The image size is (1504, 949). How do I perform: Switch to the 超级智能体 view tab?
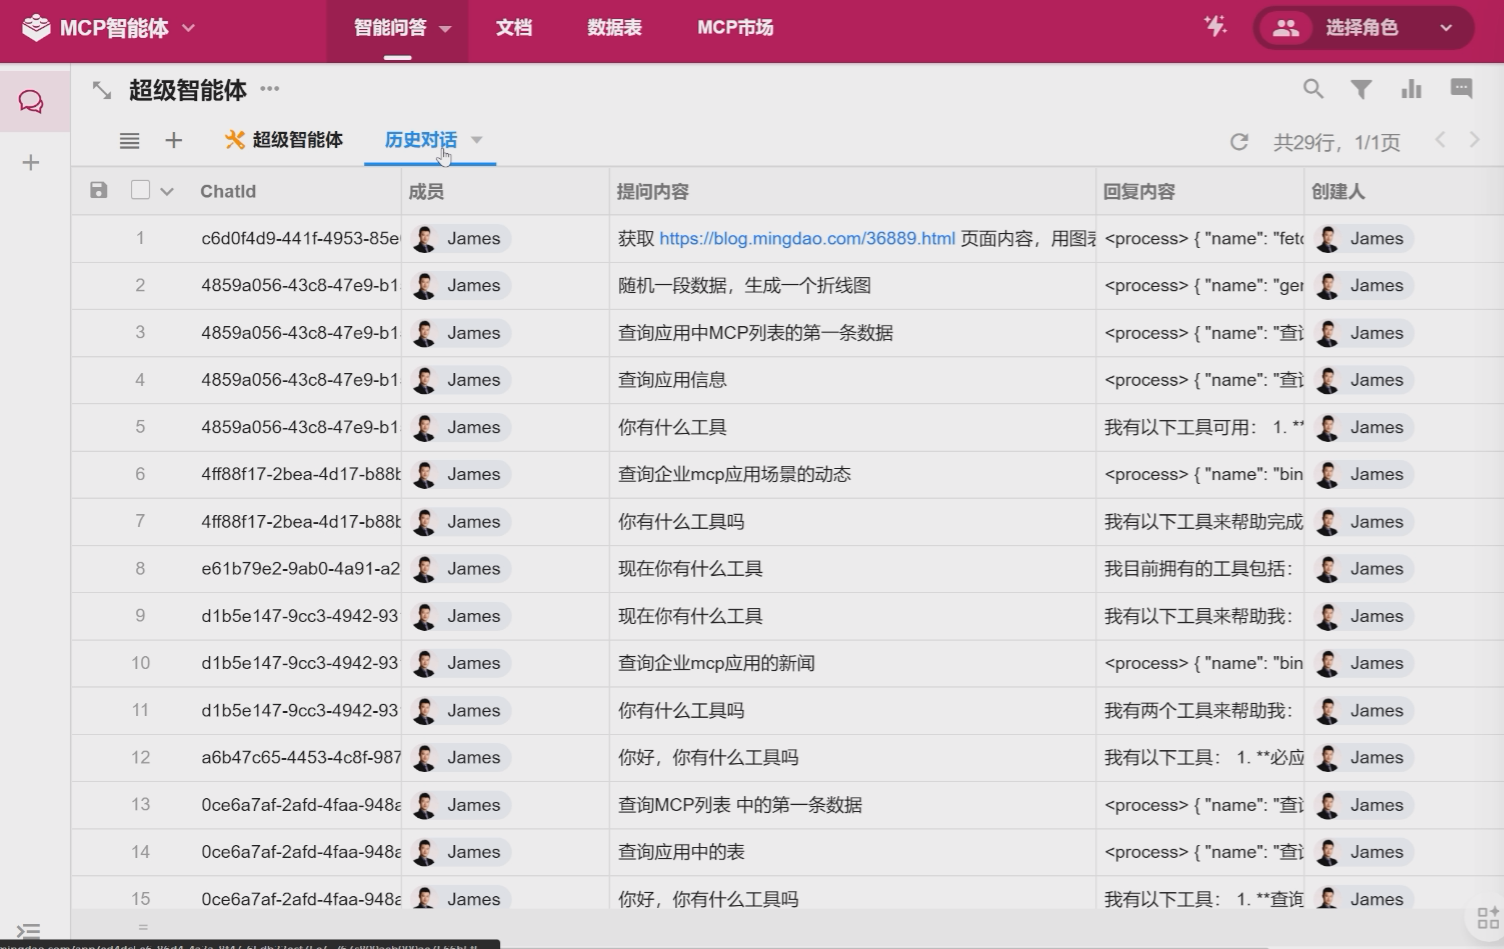click(284, 140)
